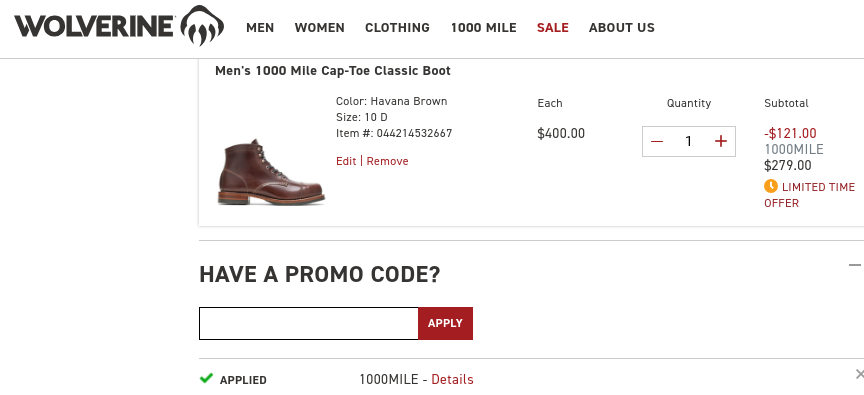Open the About Us menu
The width and height of the screenshot is (864, 395).
(x=622, y=28)
